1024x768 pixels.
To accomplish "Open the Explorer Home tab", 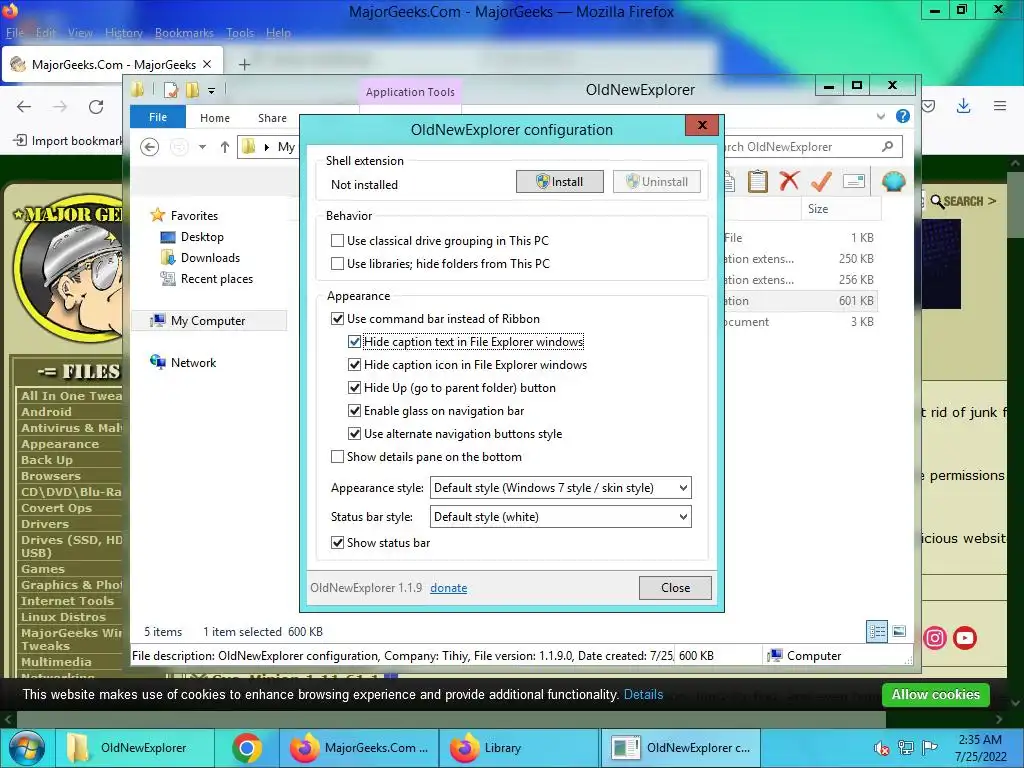I will point(215,118).
